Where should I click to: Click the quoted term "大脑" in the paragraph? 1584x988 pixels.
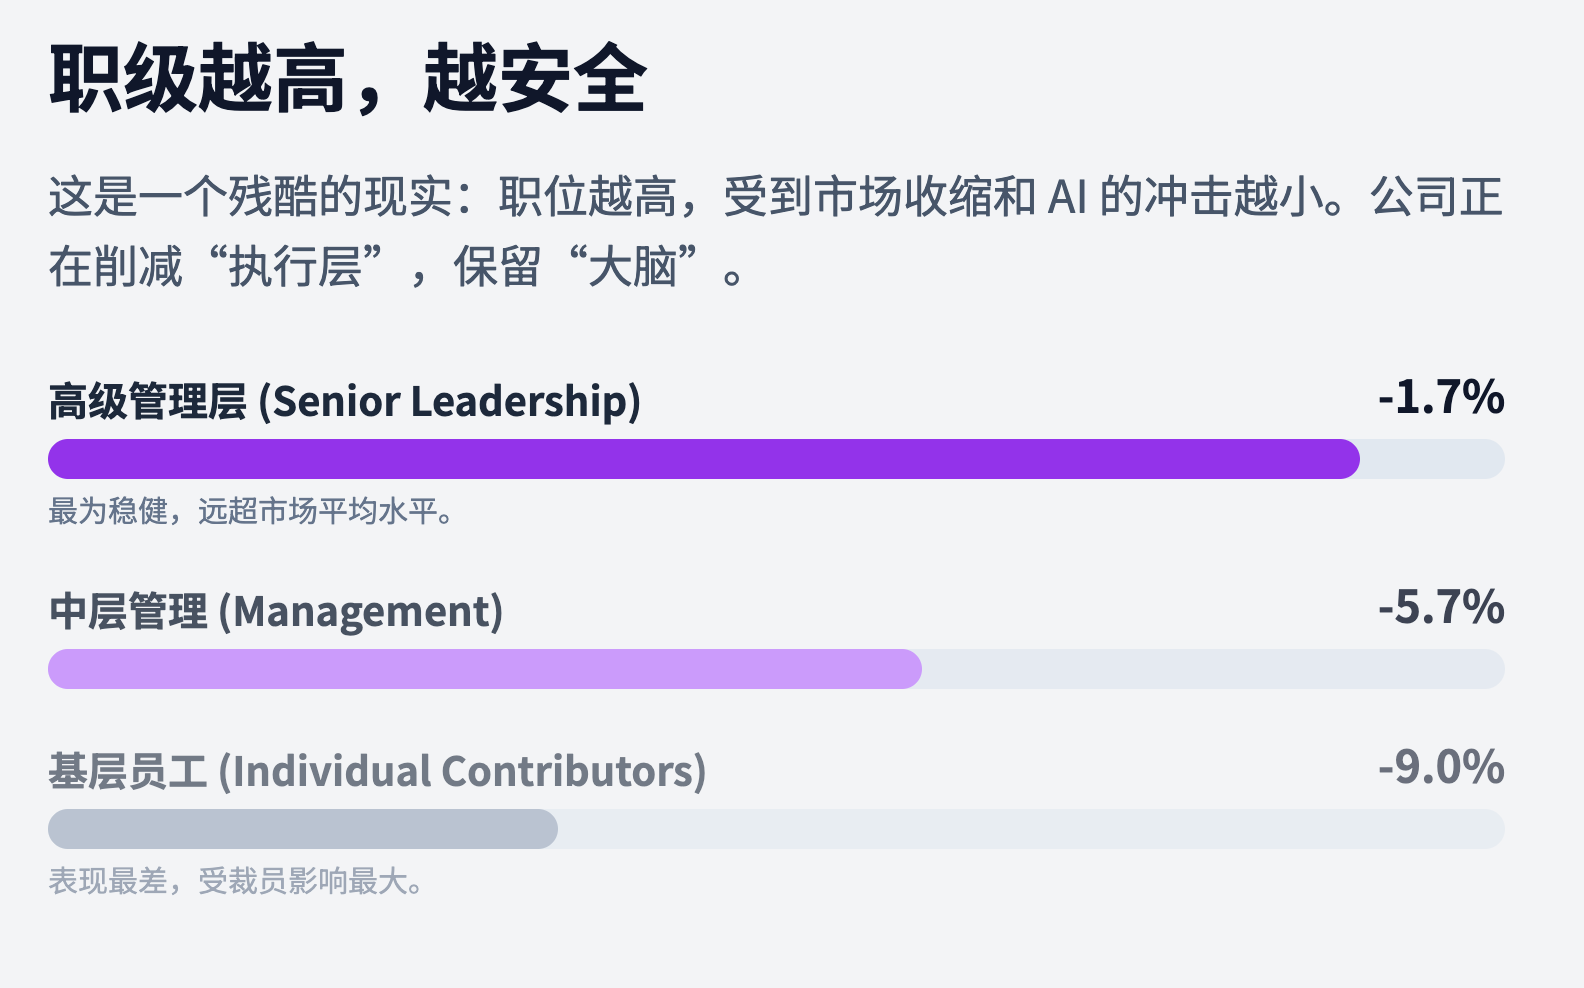(632, 268)
